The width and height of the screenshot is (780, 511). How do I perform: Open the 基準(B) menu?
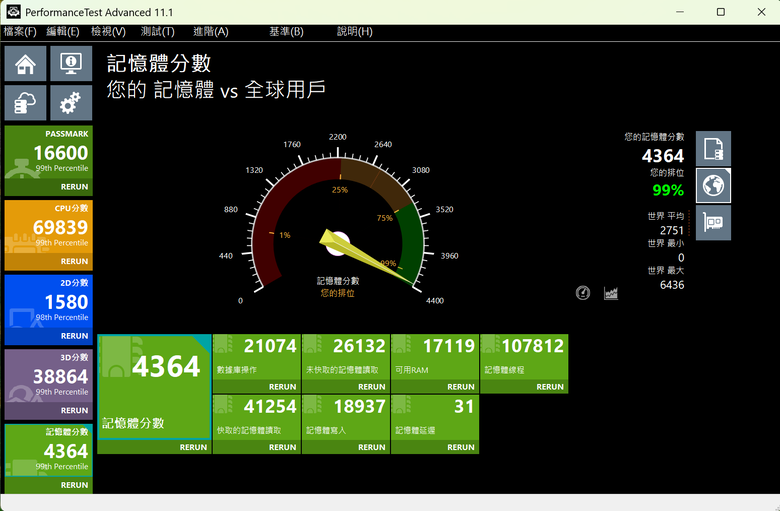286,31
